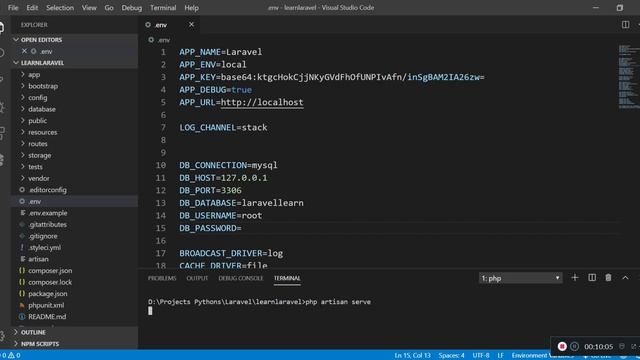Kill terminal with trash icon
Viewport: 640px width, 360px height.
pyautogui.click(x=608, y=278)
